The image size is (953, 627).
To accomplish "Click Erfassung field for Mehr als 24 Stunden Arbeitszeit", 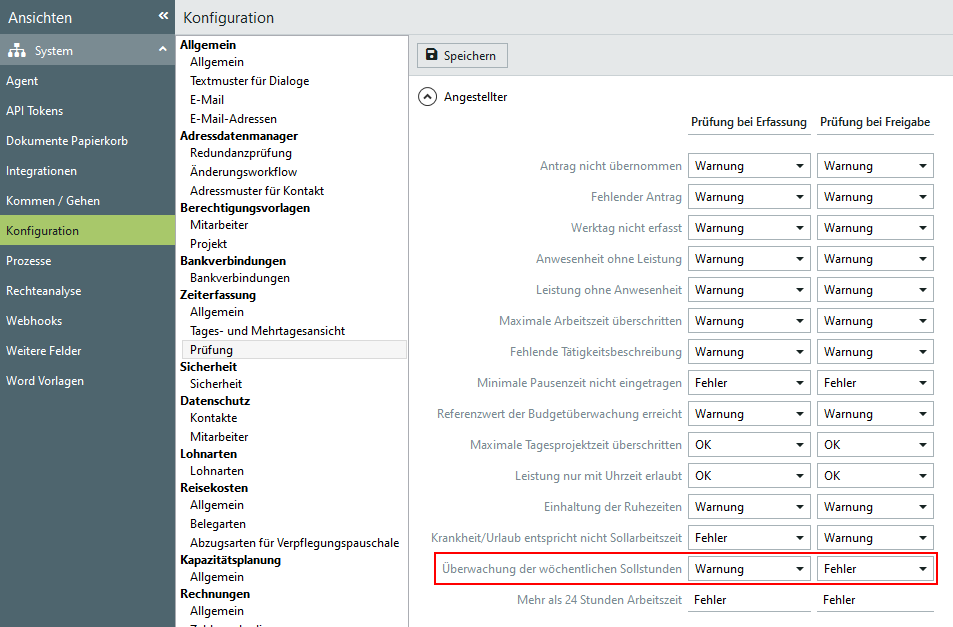I will (x=749, y=600).
